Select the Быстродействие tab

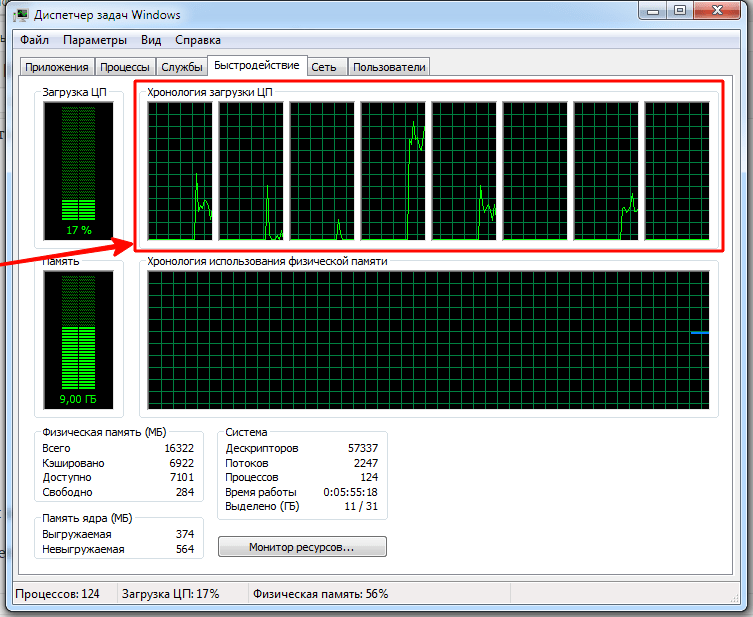[x=257, y=65]
